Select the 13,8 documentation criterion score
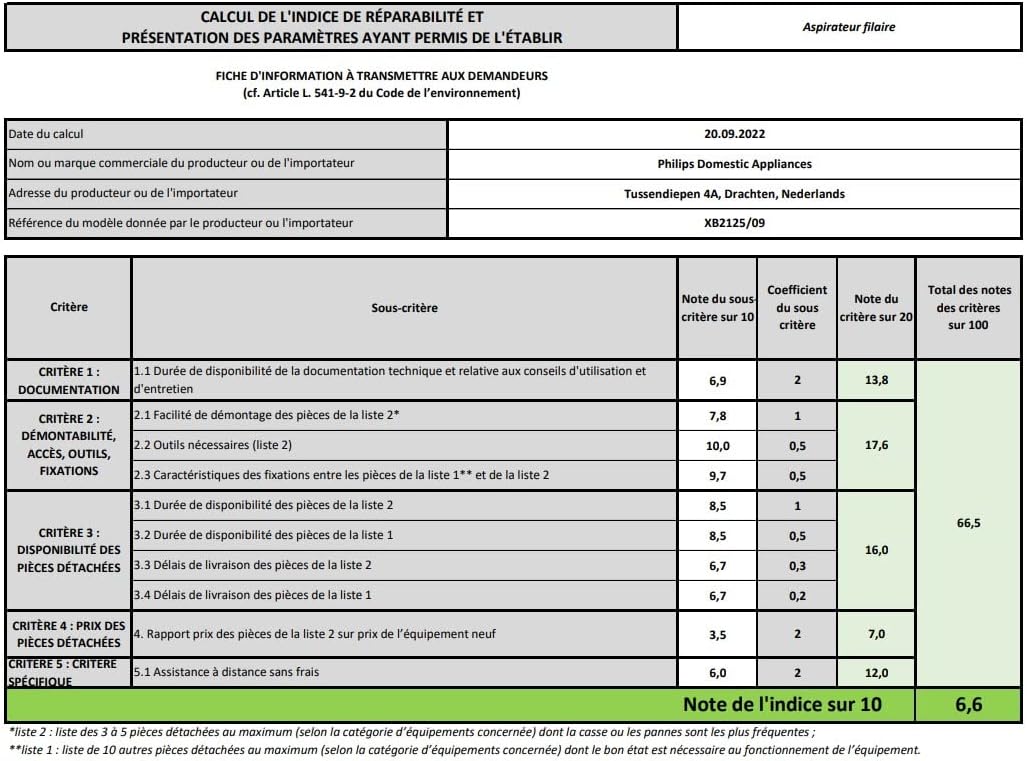The width and height of the screenshot is (1027, 761). click(x=876, y=381)
